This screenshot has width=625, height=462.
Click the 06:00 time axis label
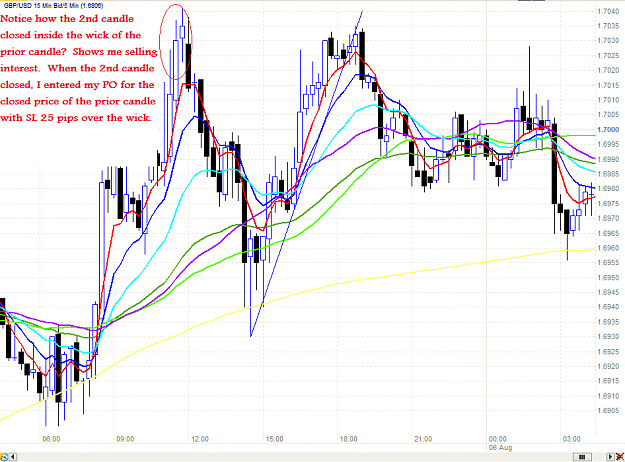coord(51,439)
